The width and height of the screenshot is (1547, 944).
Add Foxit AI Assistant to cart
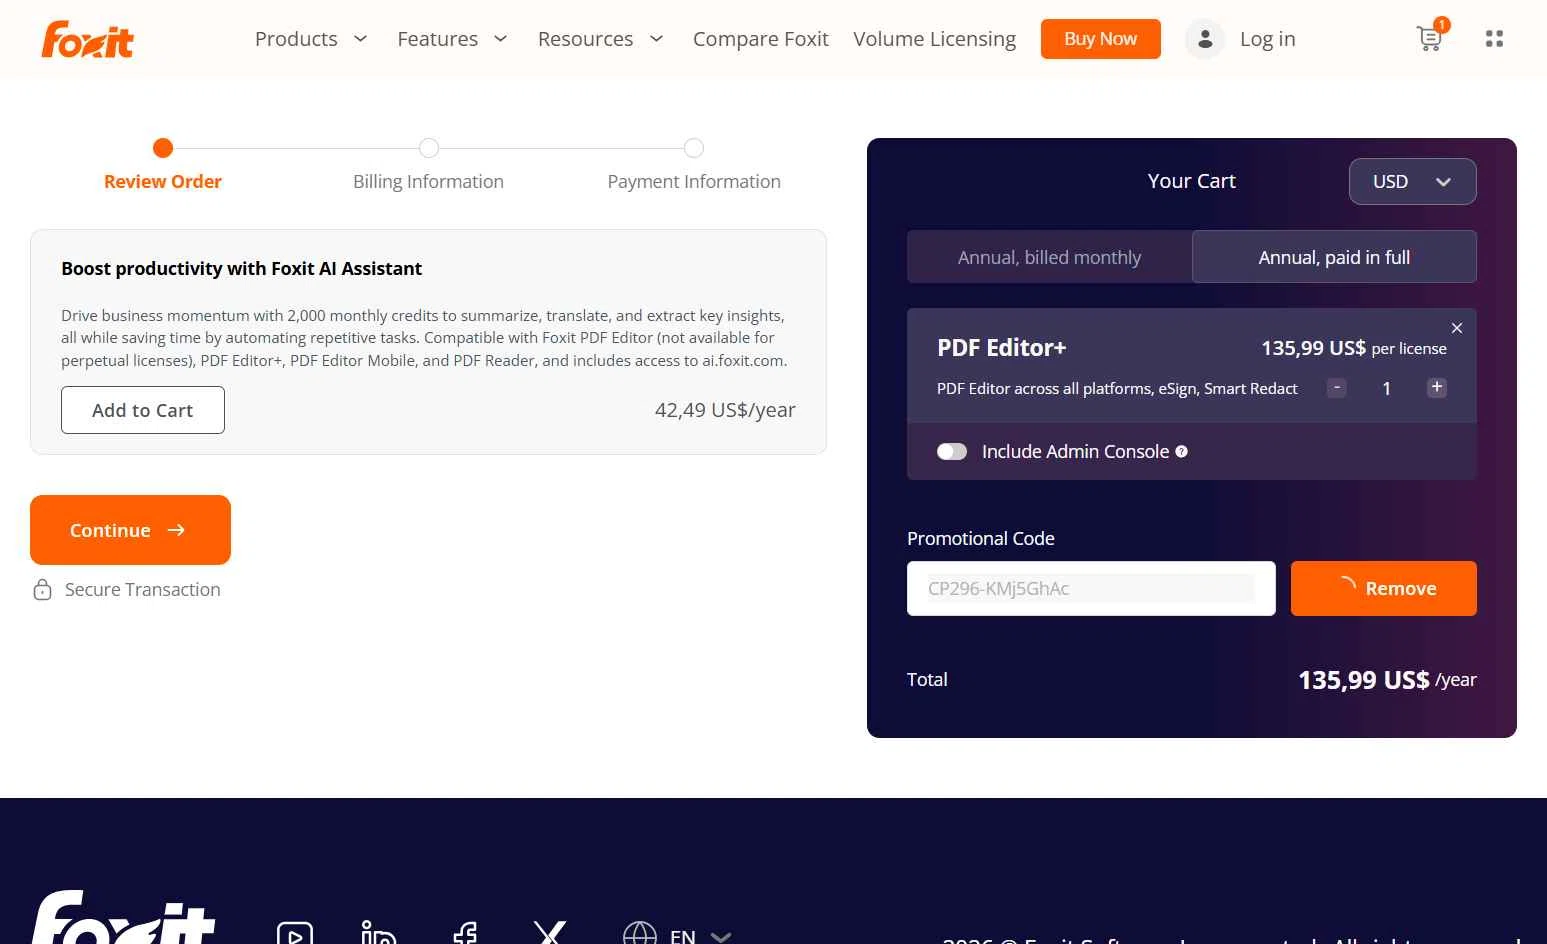coord(143,410)
